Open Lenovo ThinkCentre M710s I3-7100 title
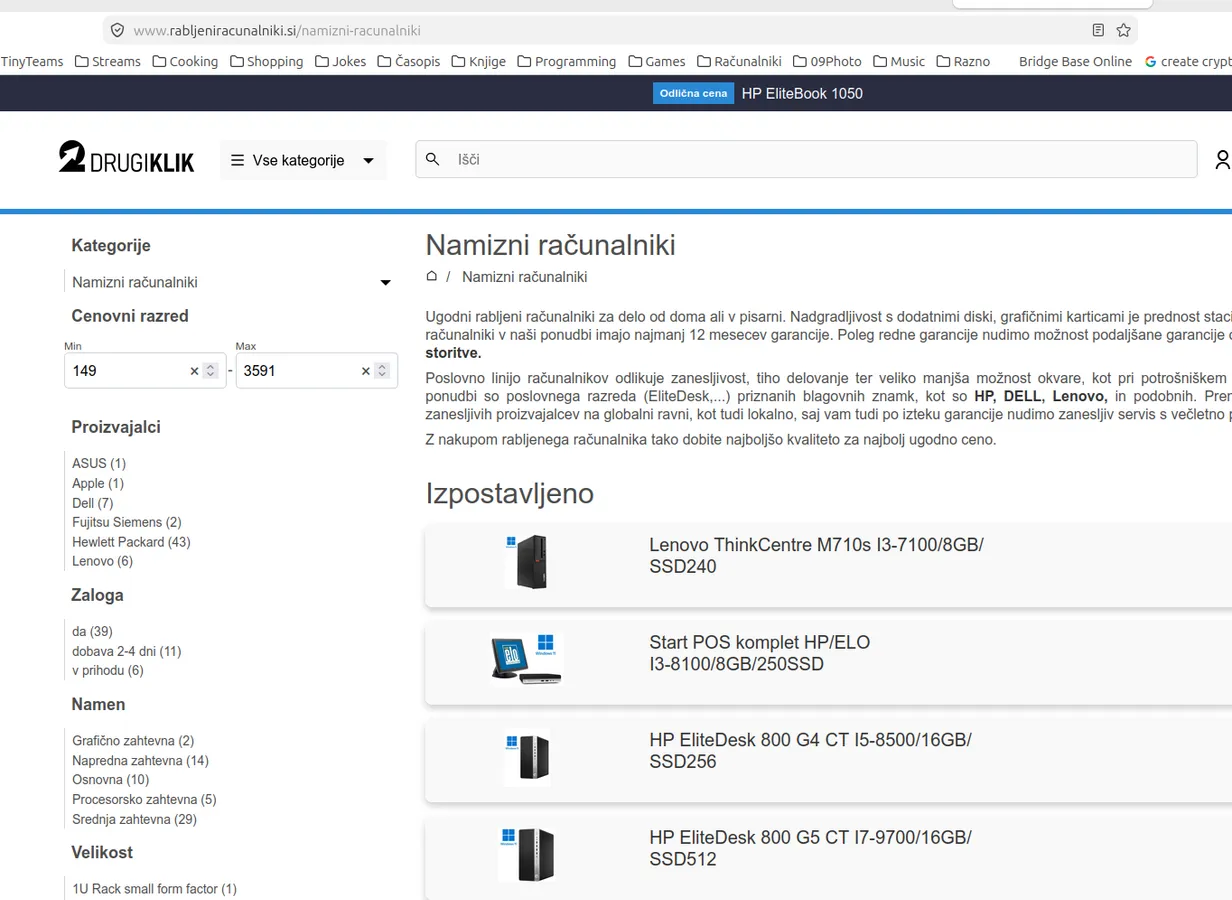Viewport: 1232px width, 900px height. tap(816, 556)
